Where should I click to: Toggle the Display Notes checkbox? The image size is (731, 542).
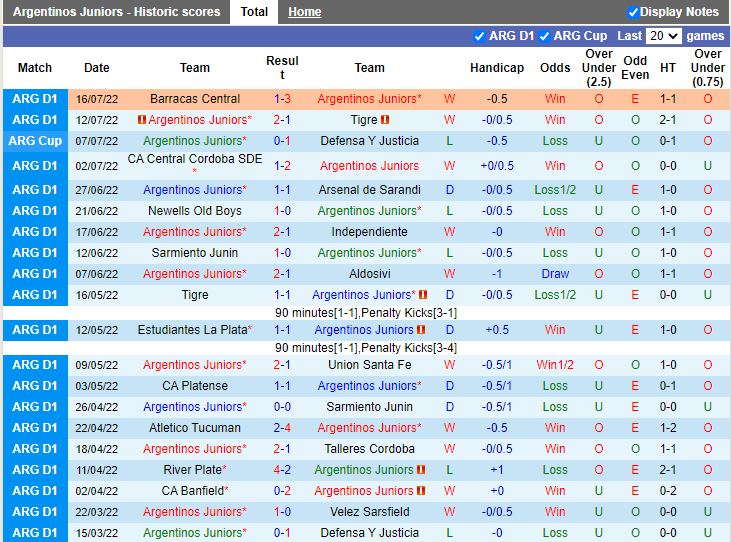coord(633,12)
